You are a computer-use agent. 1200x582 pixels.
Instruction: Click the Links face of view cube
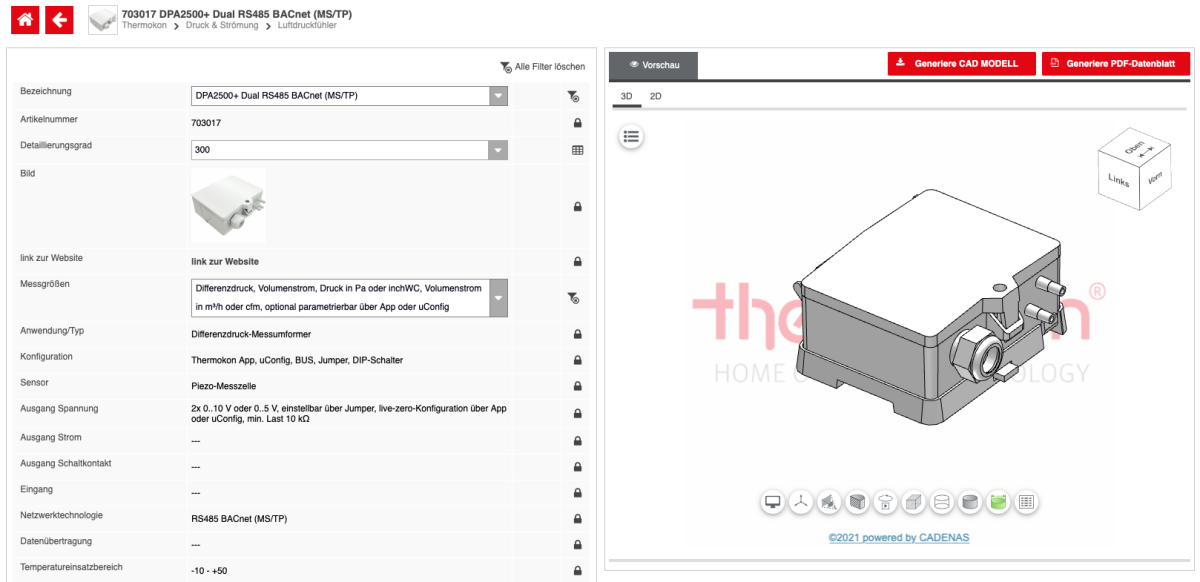[1119, 182]
